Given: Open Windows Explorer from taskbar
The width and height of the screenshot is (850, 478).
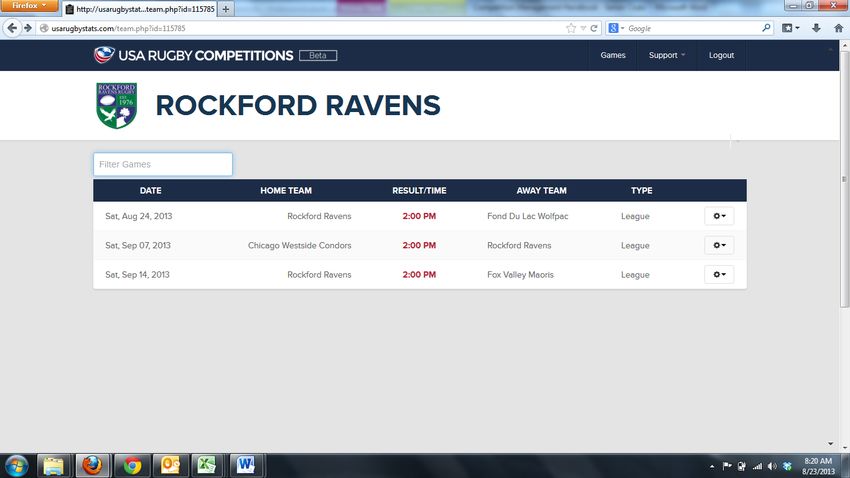Looking at the screenshot, I should click(53, 466).
